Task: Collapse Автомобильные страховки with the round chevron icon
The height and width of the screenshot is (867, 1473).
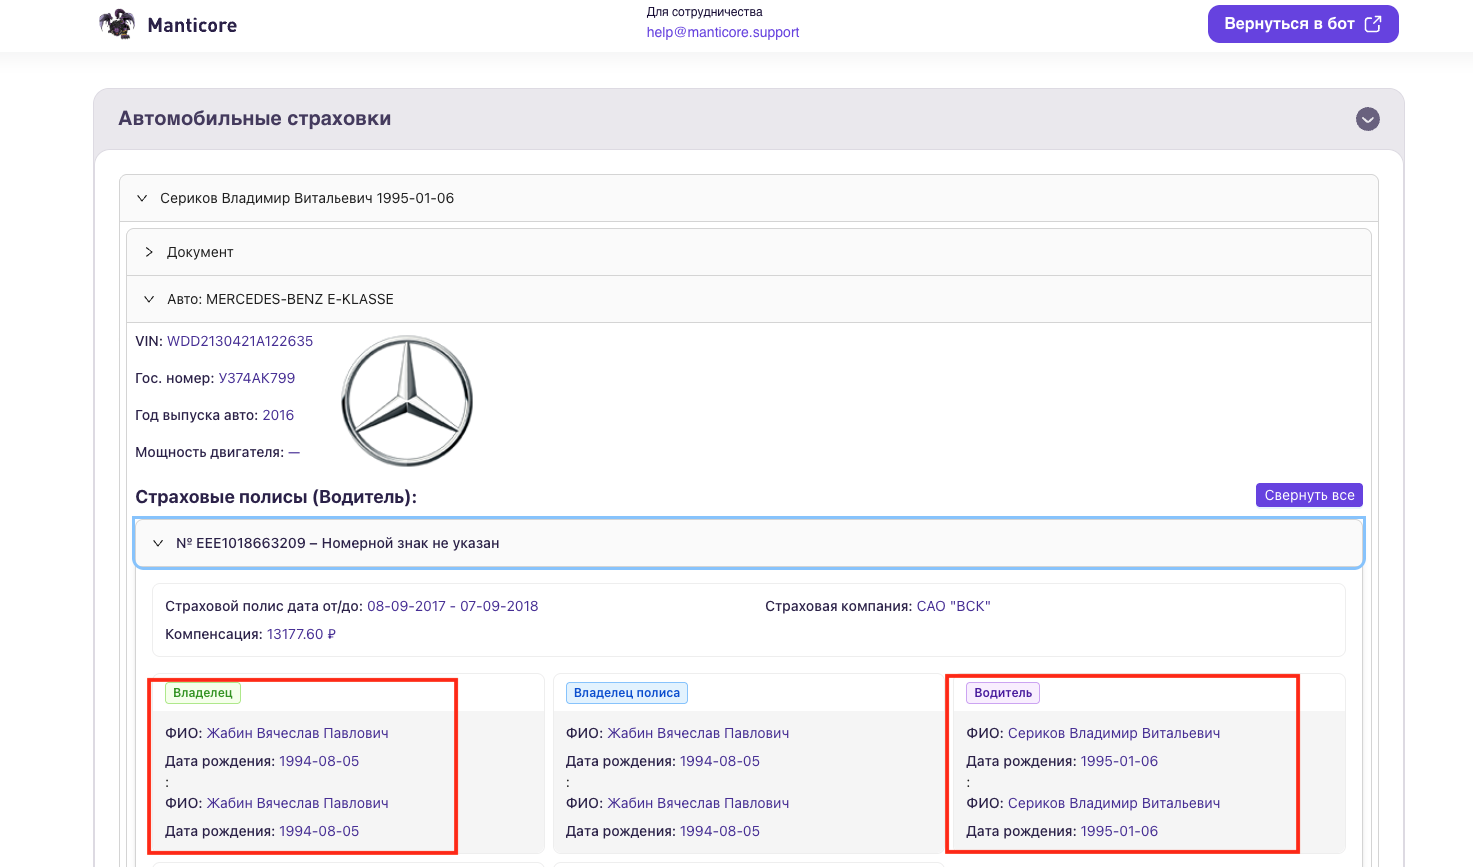Action: (x=1368, y=119)
